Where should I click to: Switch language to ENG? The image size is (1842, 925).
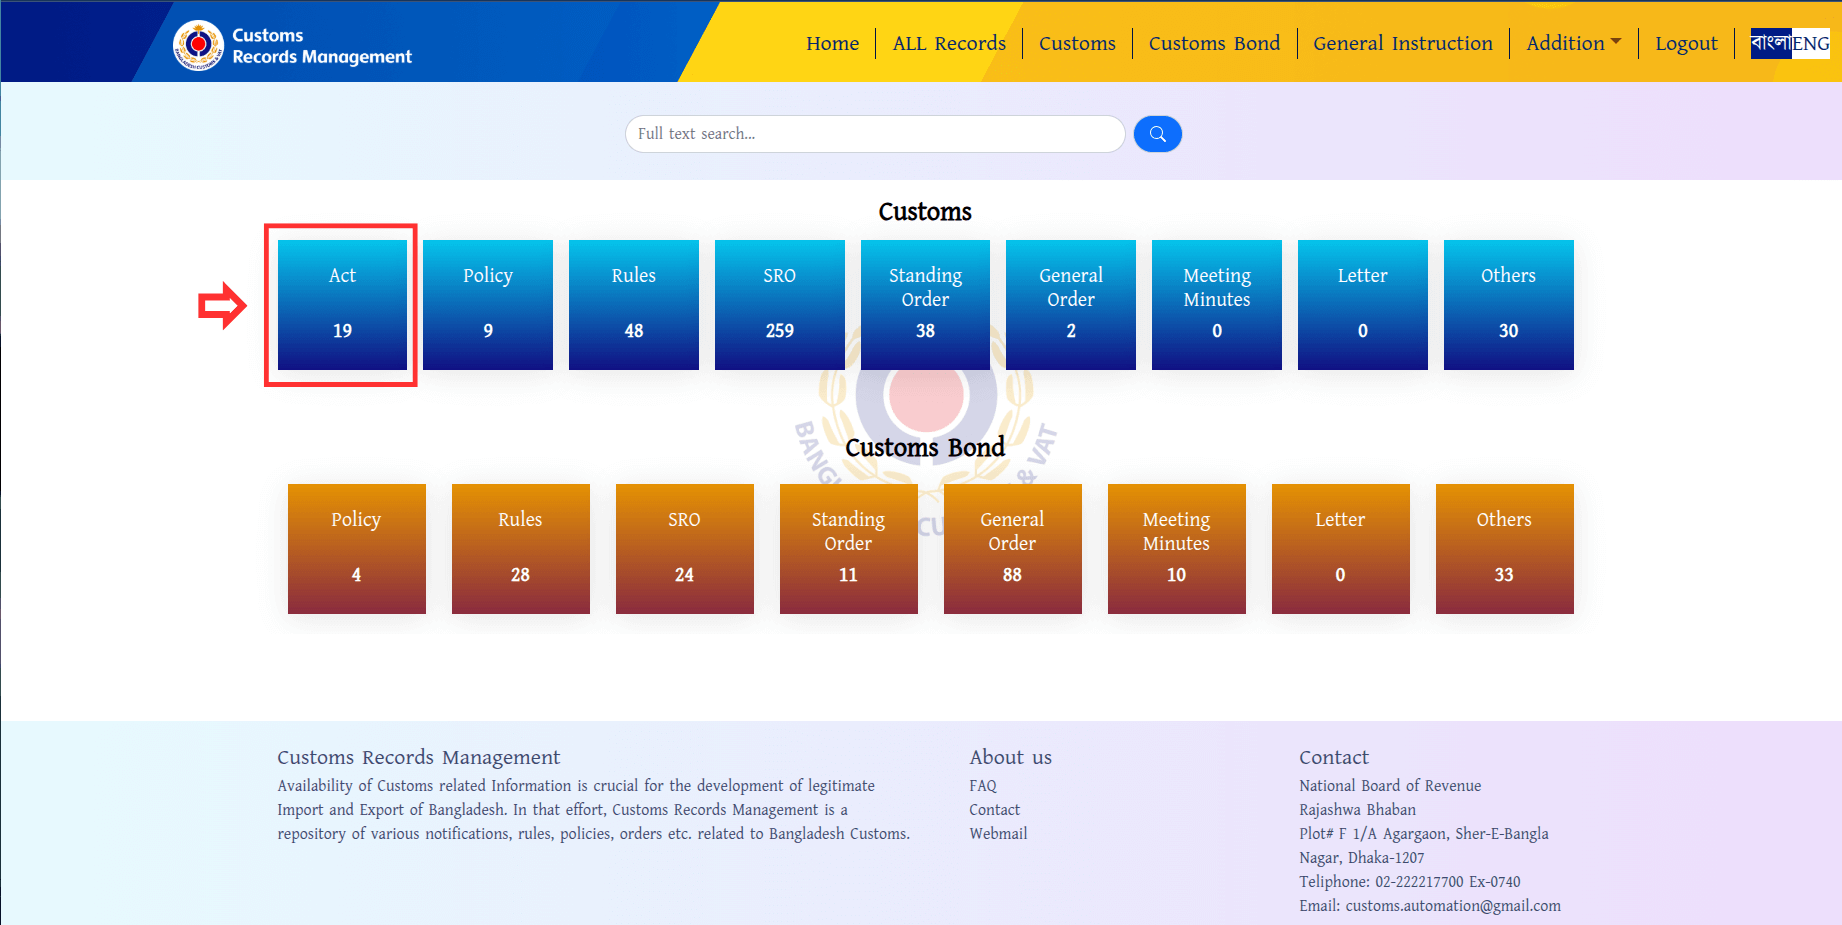[1811, 43]
